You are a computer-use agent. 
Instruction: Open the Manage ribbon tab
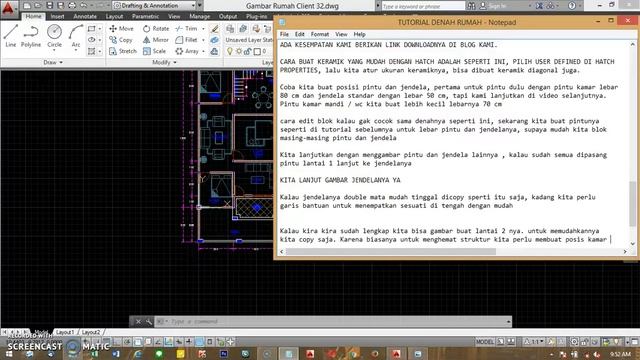(200, 16)
